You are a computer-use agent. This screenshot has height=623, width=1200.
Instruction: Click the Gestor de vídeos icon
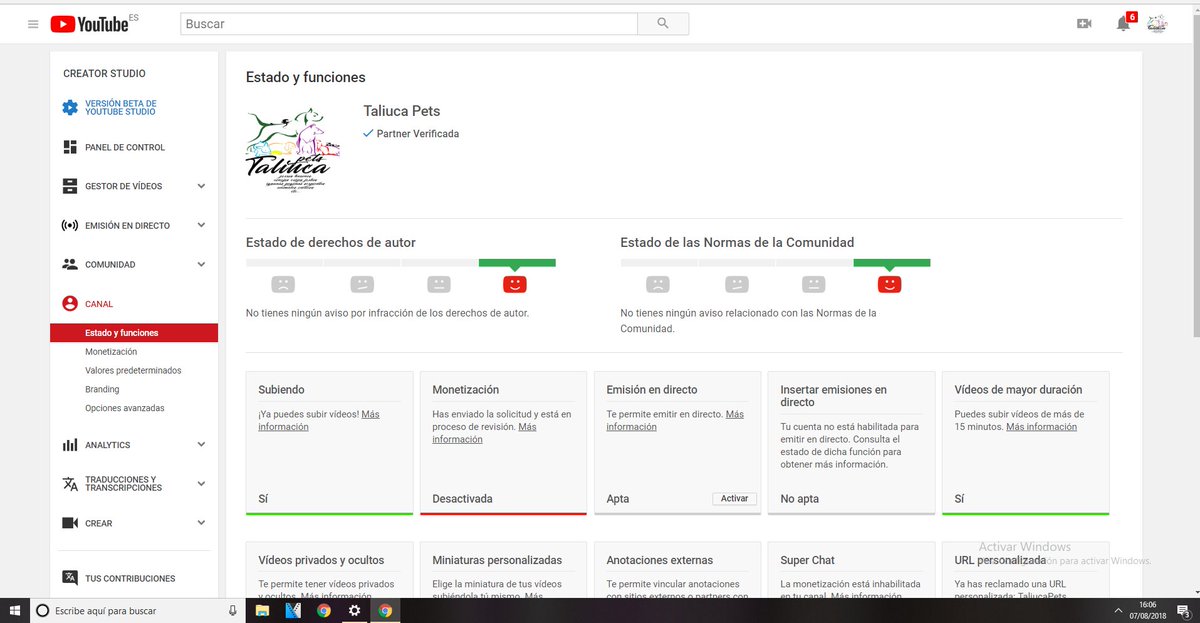click(70, 186)
